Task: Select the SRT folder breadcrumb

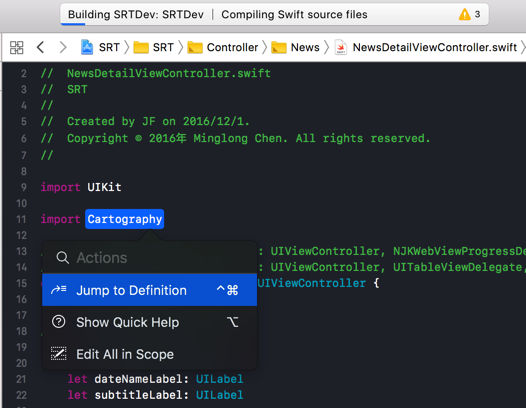Action: point(154,47)
